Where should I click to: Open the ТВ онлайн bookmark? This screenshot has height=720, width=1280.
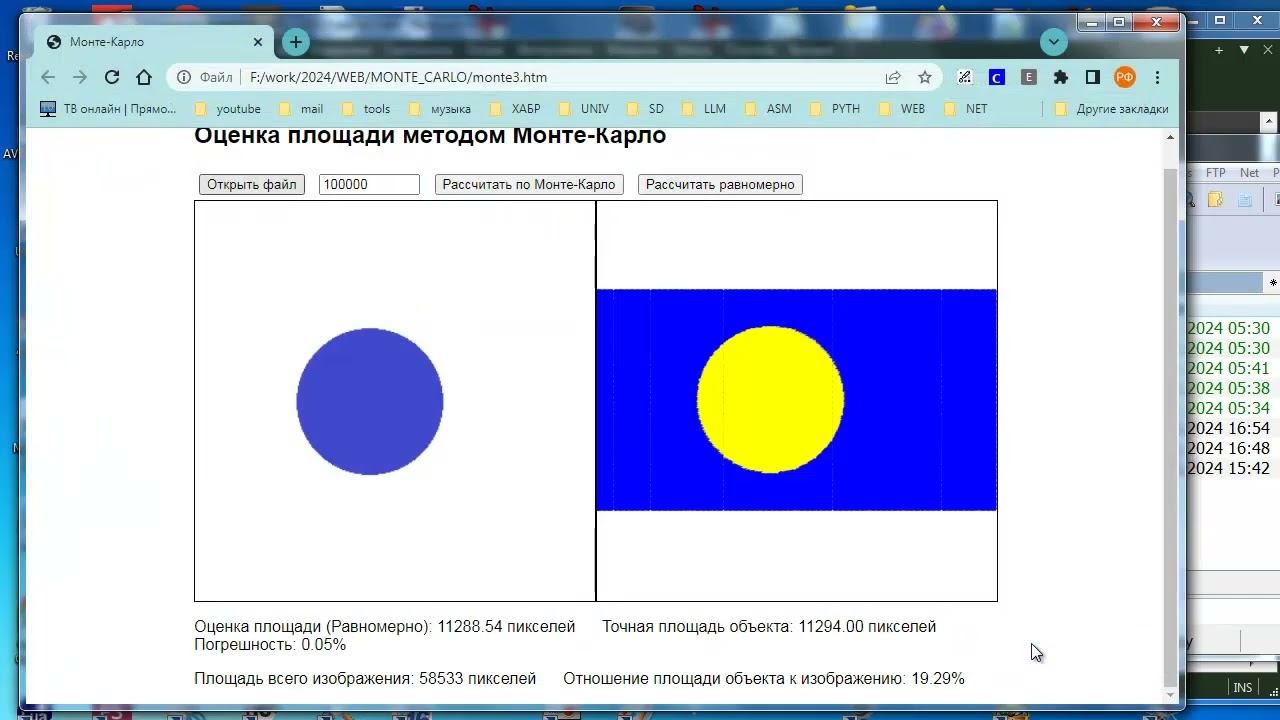pos(108,109)
